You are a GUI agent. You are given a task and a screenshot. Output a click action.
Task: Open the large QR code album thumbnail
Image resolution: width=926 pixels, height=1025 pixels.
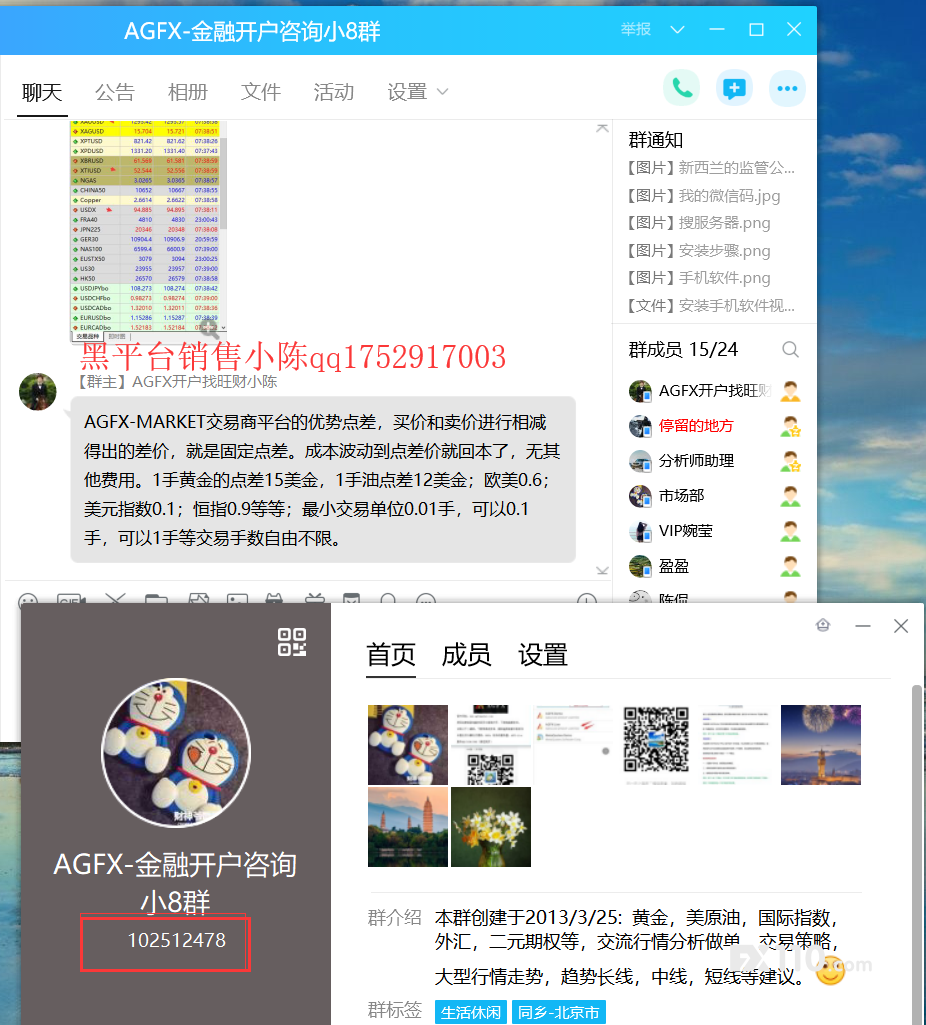tap(655, 745)
